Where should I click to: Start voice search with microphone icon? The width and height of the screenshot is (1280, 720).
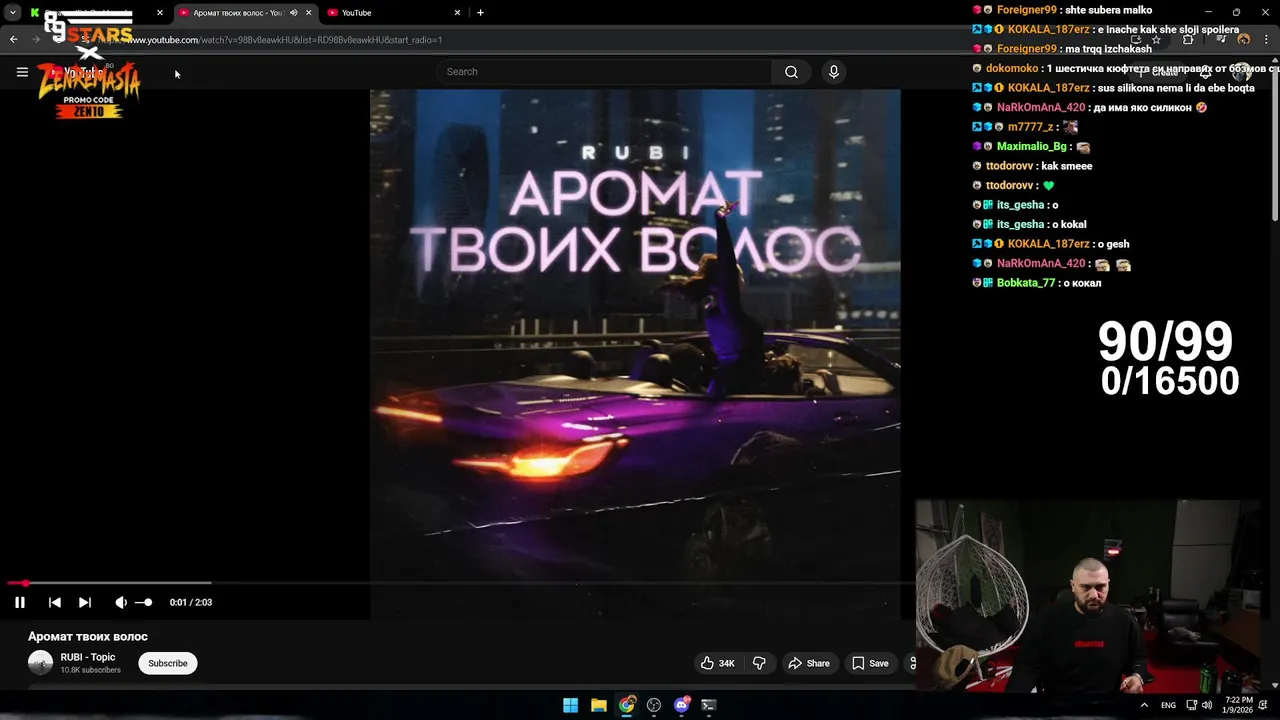point(833,72)
